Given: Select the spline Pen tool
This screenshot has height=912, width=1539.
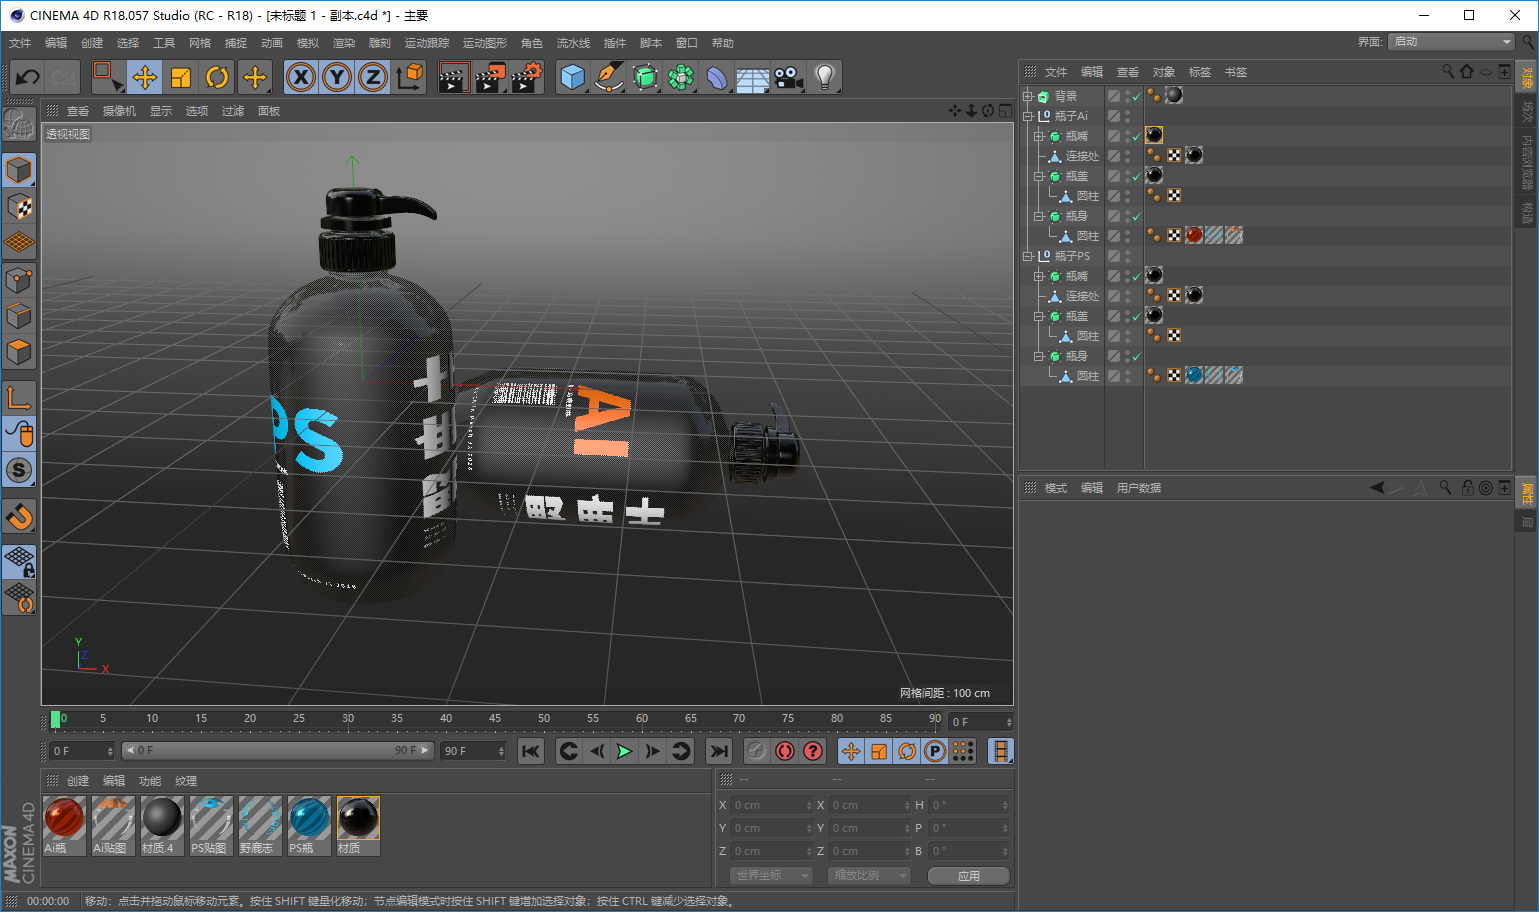Looking at the screenshot, I should [608, 77].
